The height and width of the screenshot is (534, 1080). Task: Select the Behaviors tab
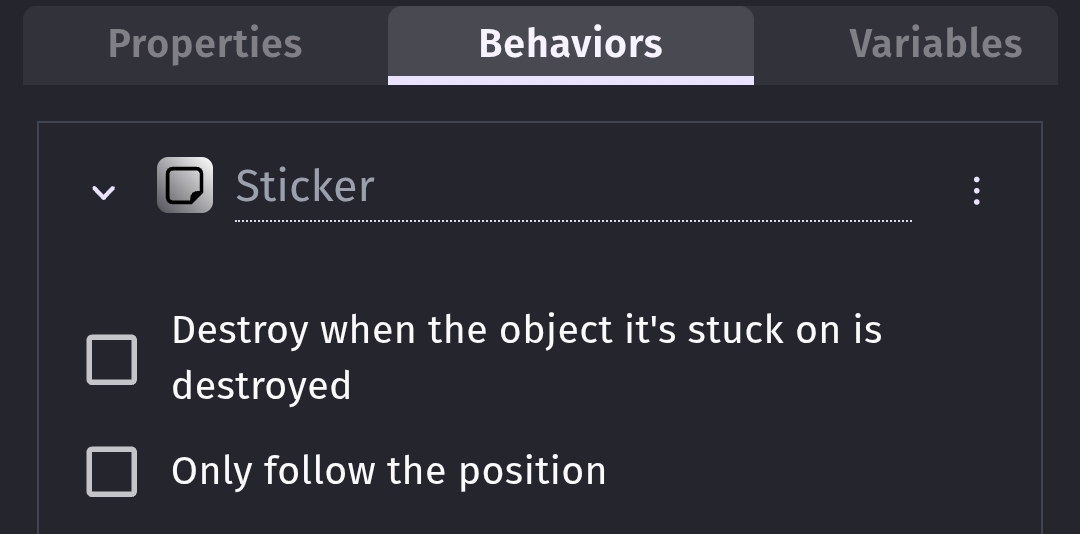point(570,44)
